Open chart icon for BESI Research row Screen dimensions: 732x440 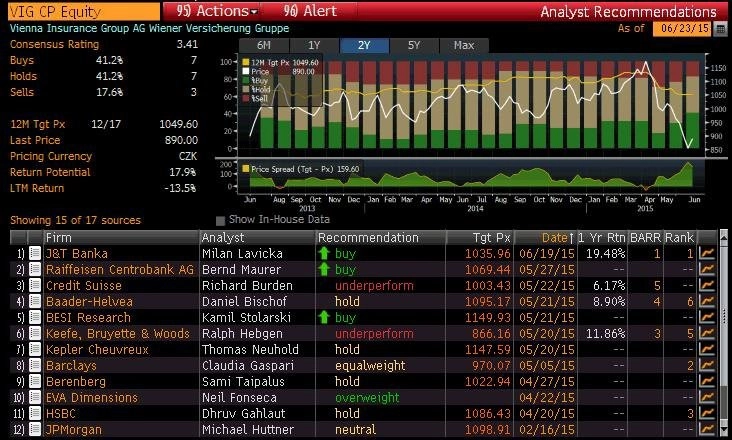(x=707, y=317)
